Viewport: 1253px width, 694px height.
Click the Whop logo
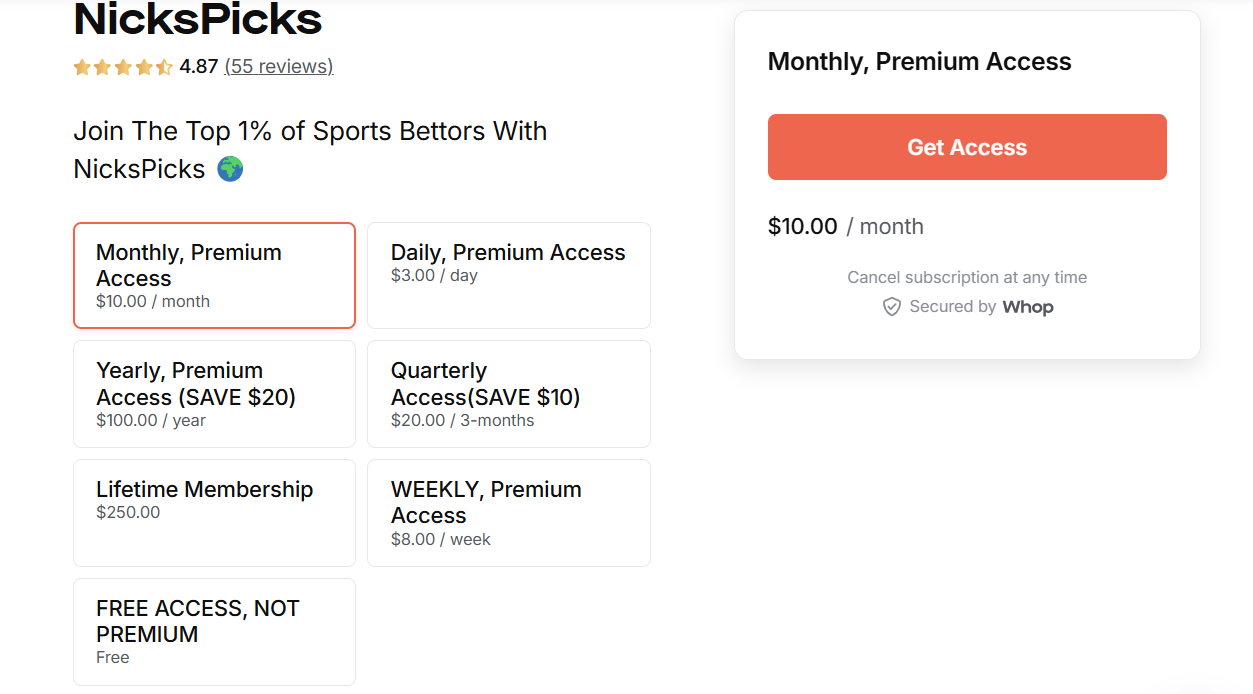[x=1028, y=306]
